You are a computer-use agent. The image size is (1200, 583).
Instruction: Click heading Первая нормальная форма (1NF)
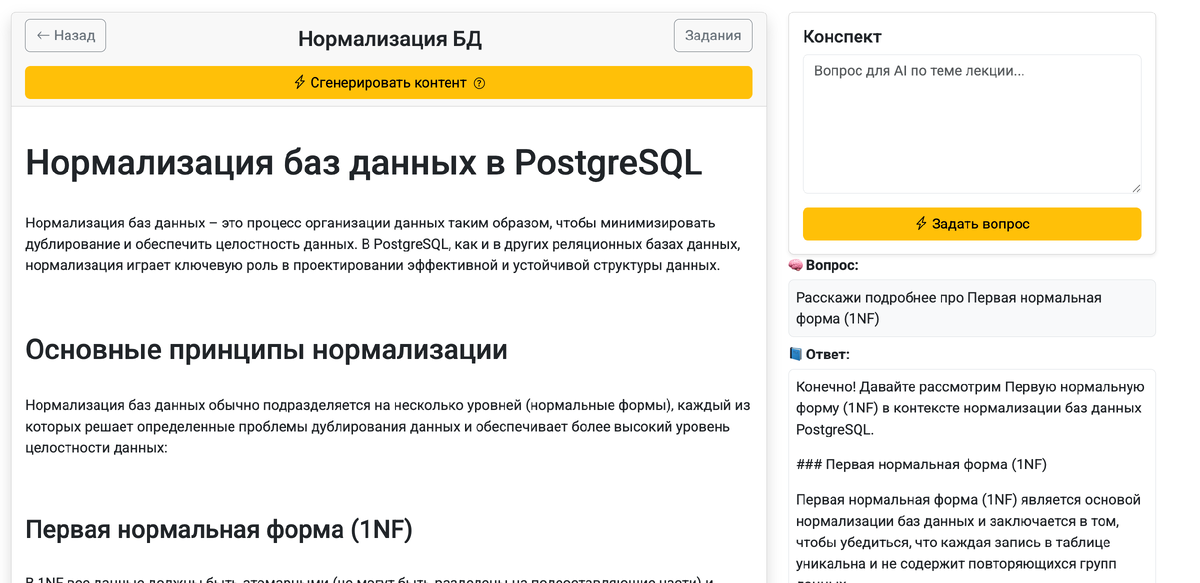point(219,529)
